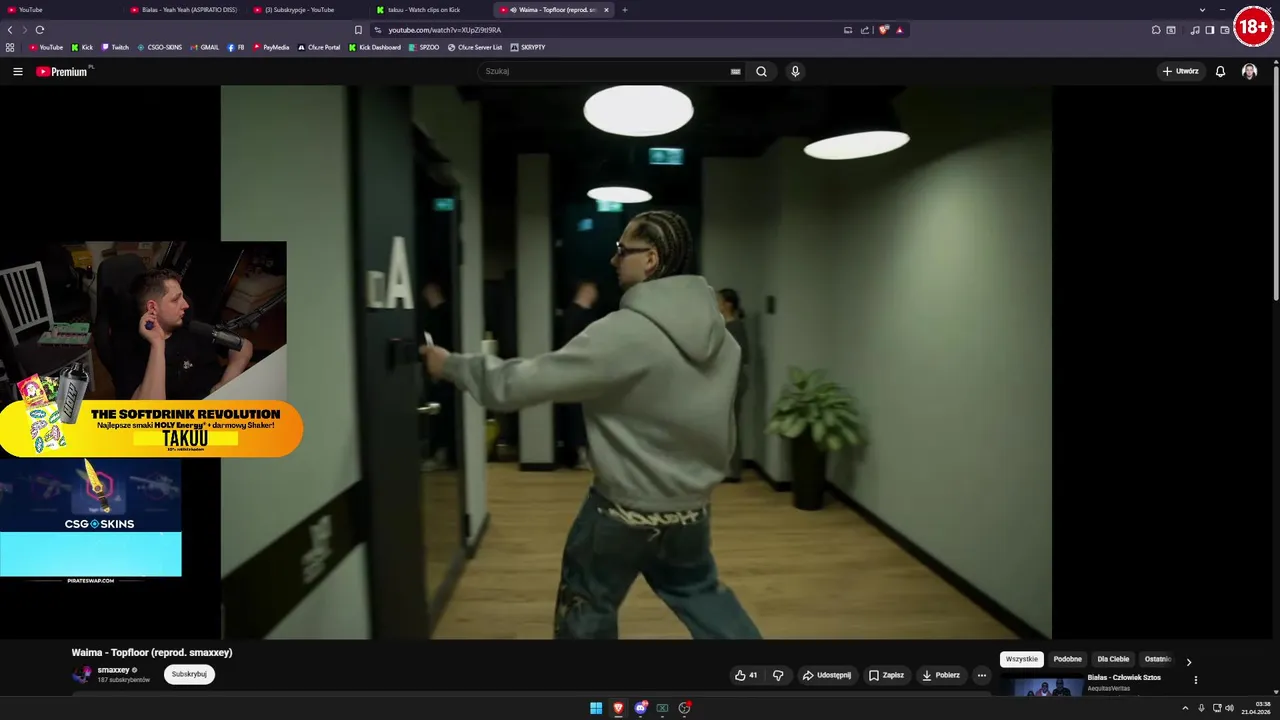Reload the page
This screenshot has height=720, width=1280.
pyautogui.click(x=40, y=30)
